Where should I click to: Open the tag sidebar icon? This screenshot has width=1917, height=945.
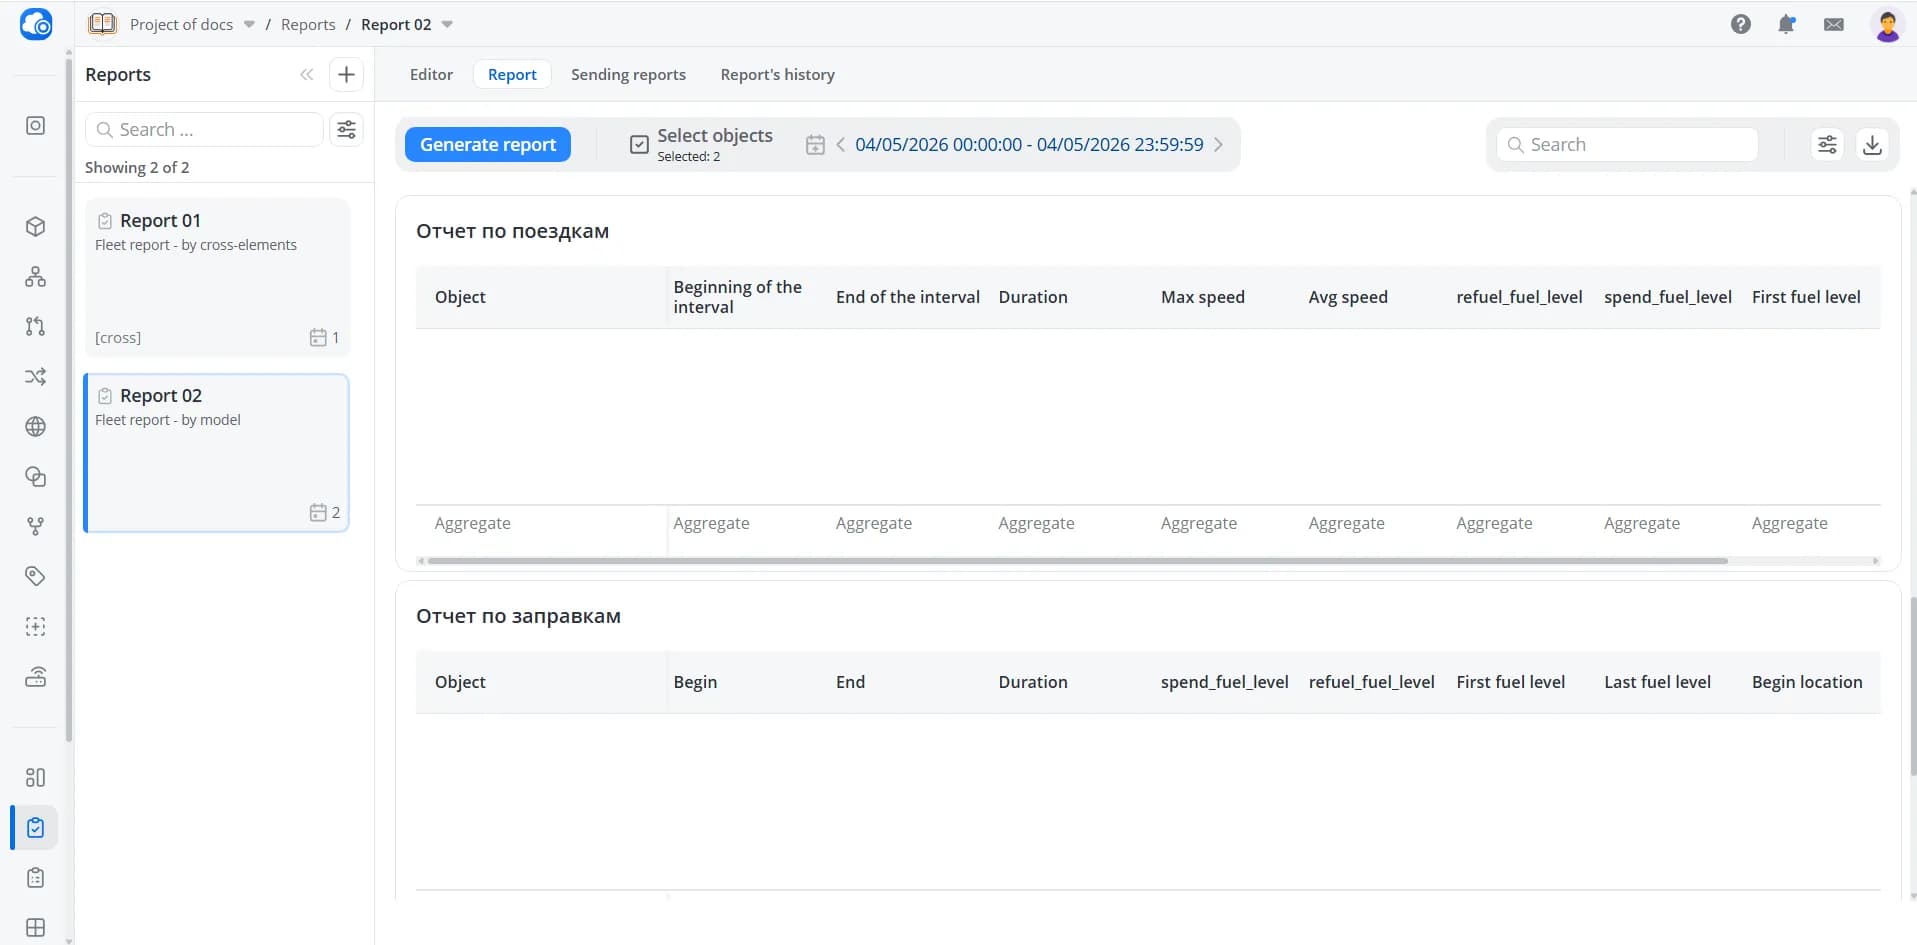(36, 576)
